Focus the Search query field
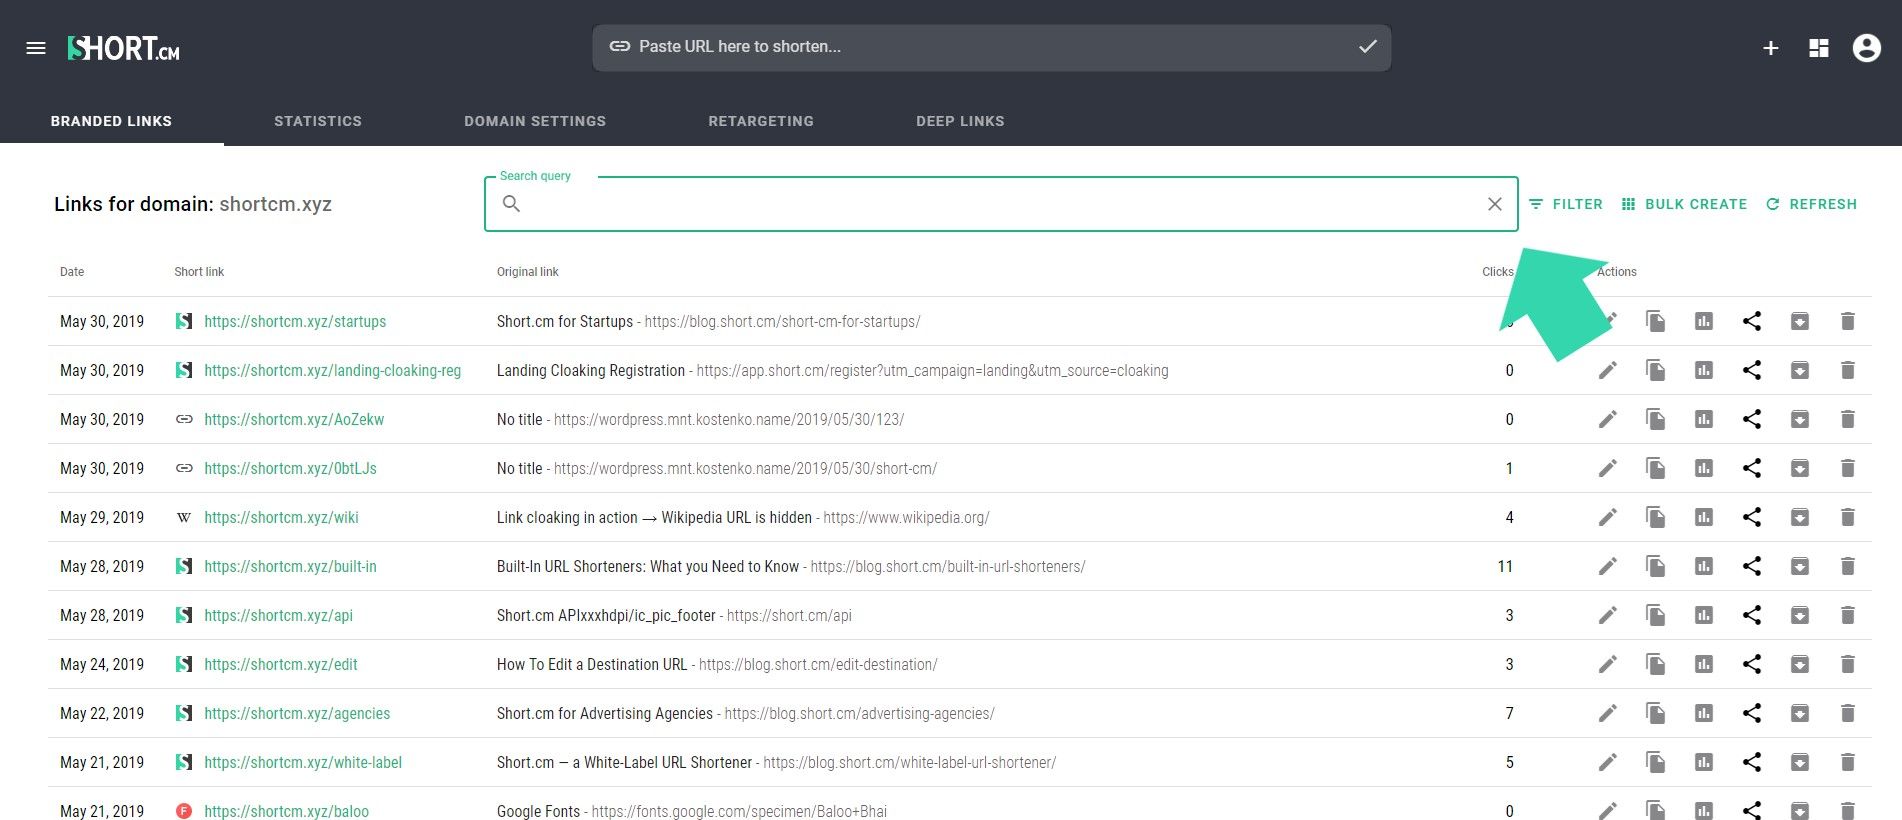 [x=1000, y=204]
